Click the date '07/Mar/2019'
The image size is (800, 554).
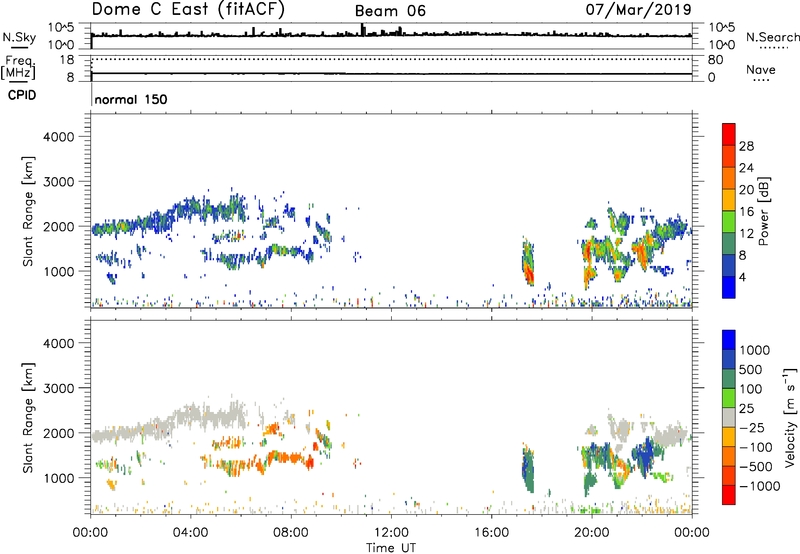638,9
